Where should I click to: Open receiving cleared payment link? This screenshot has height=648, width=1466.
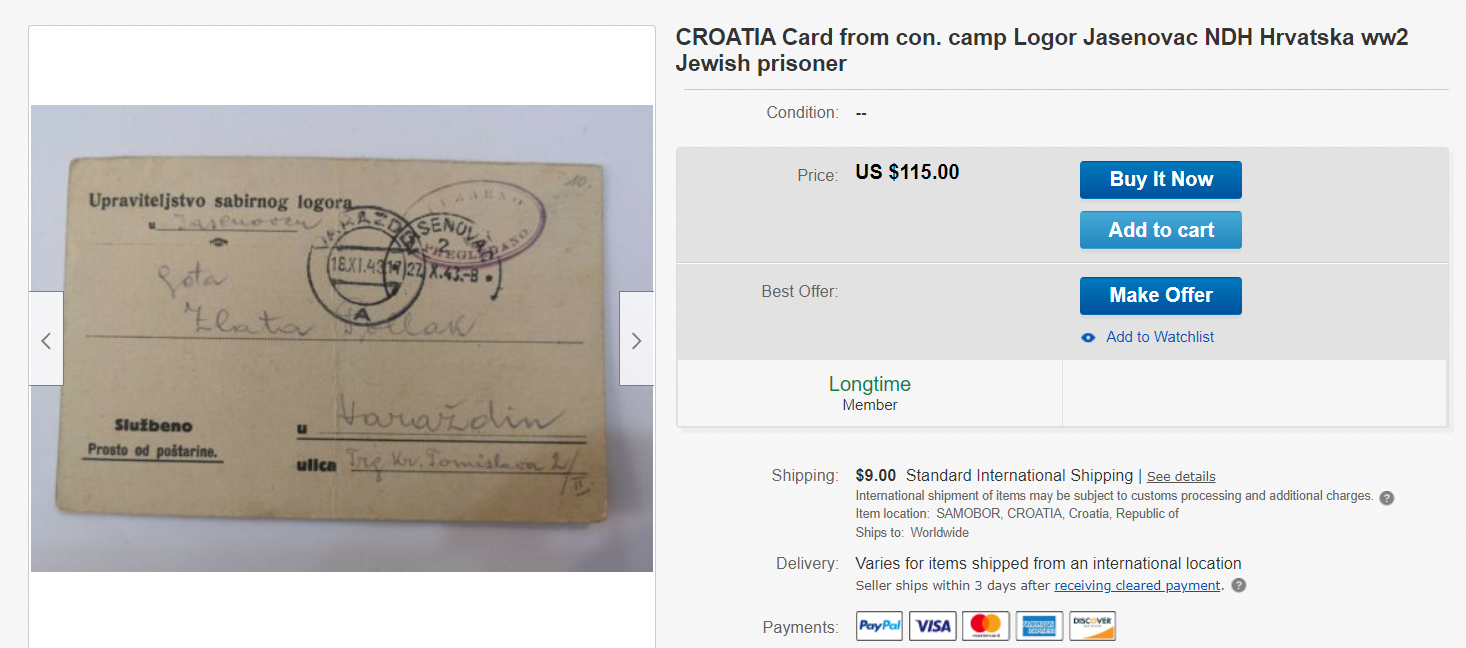tap(1137, 586)
